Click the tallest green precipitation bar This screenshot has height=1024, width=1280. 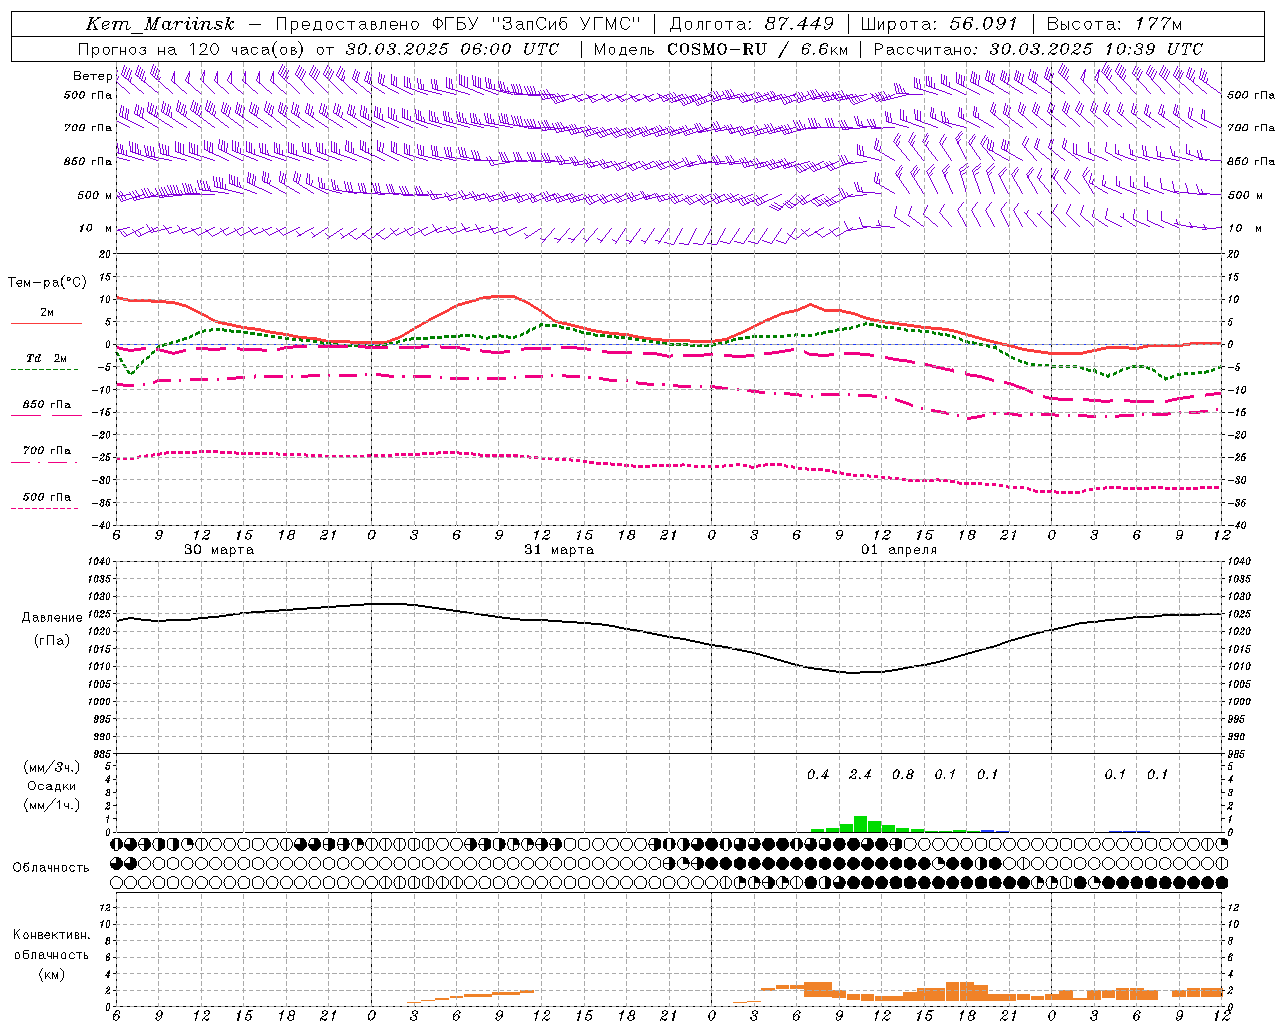tap(860, 824)
